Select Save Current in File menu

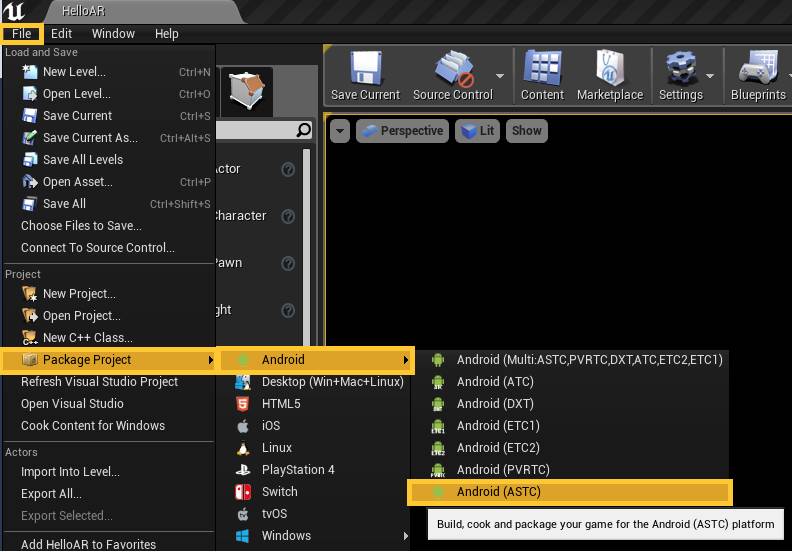[108, 116]
